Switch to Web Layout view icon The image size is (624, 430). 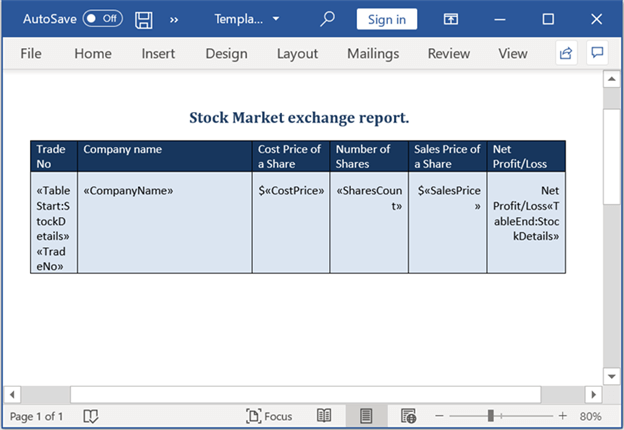408,415
